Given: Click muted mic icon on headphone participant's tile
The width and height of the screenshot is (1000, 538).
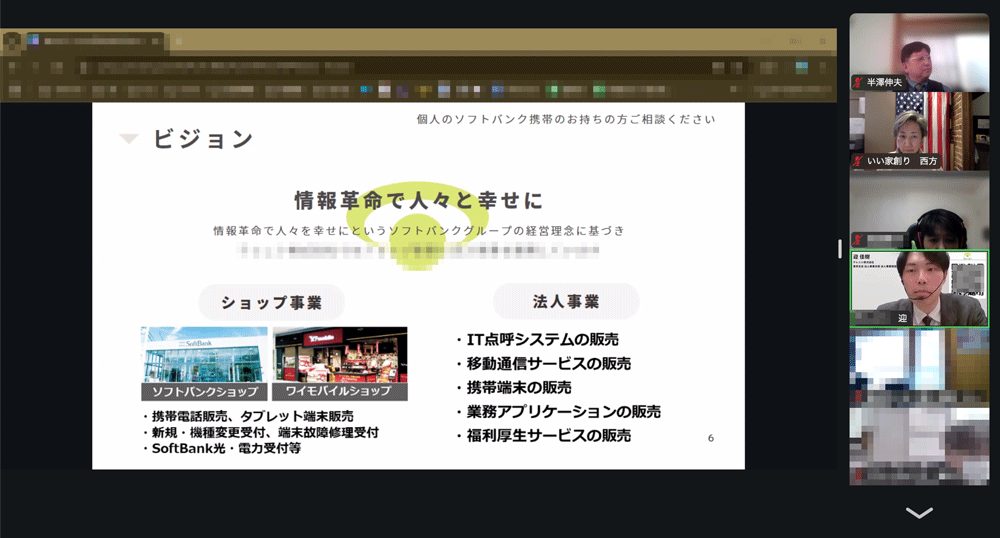Looking at the screenshot, I should [857, 240].
